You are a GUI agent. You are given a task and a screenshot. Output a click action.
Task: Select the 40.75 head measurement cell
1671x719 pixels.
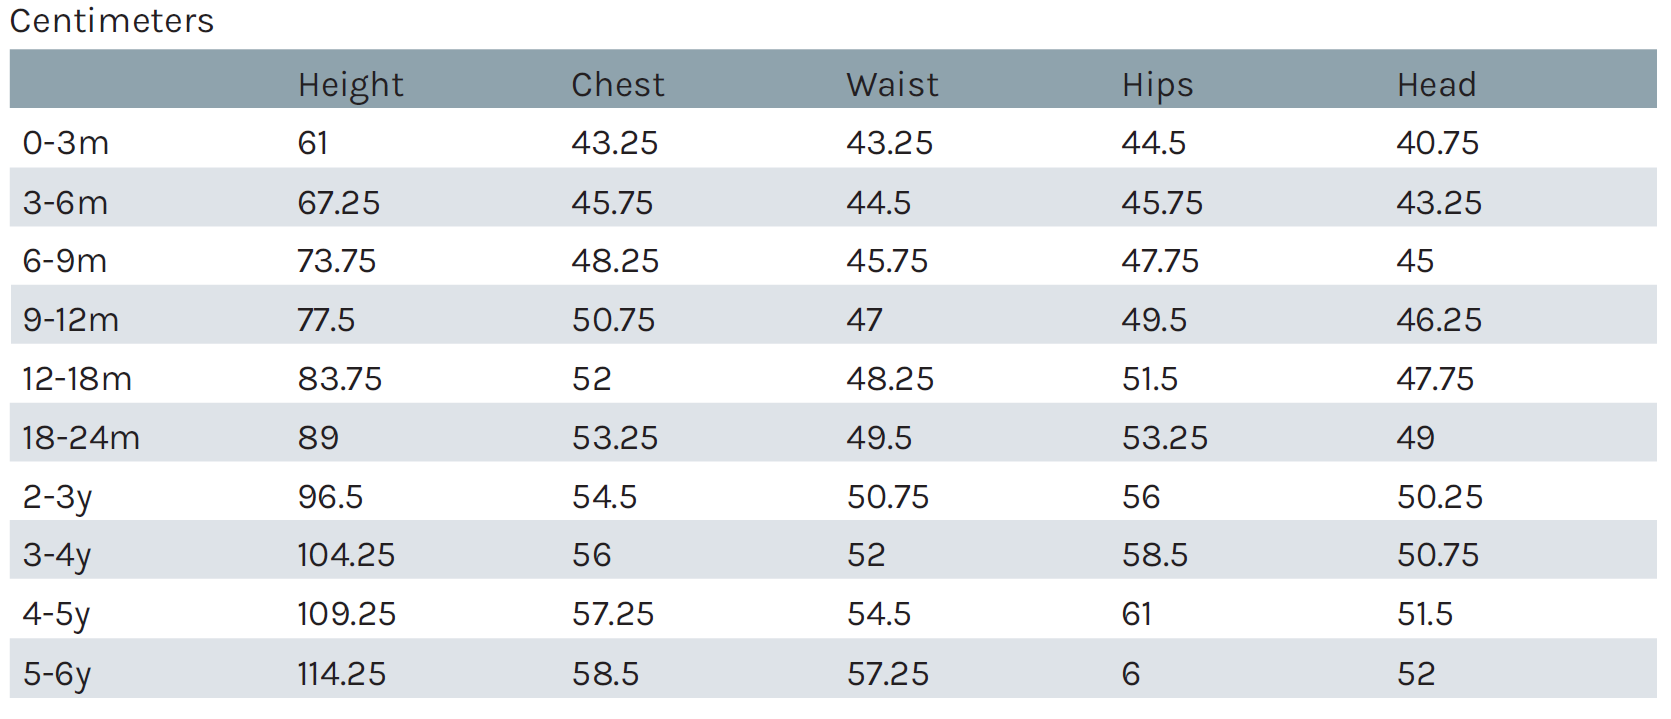coord(1437,143)
